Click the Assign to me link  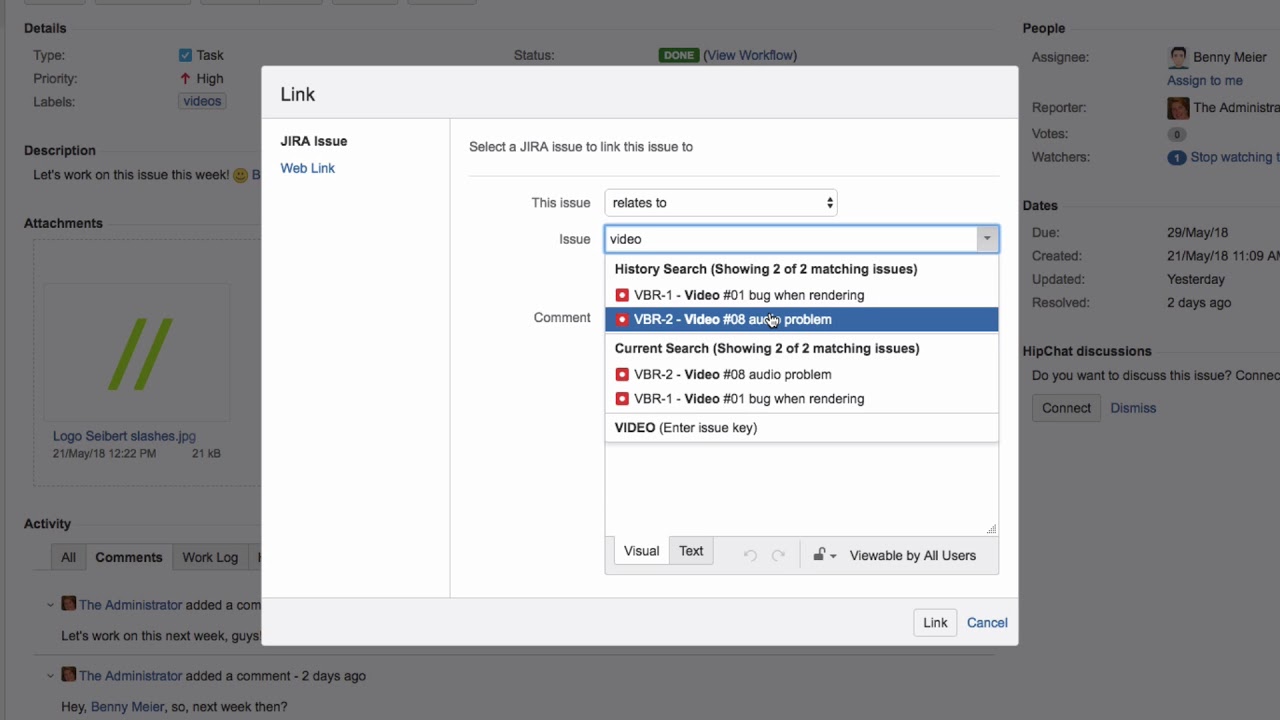click(1204, 80)
